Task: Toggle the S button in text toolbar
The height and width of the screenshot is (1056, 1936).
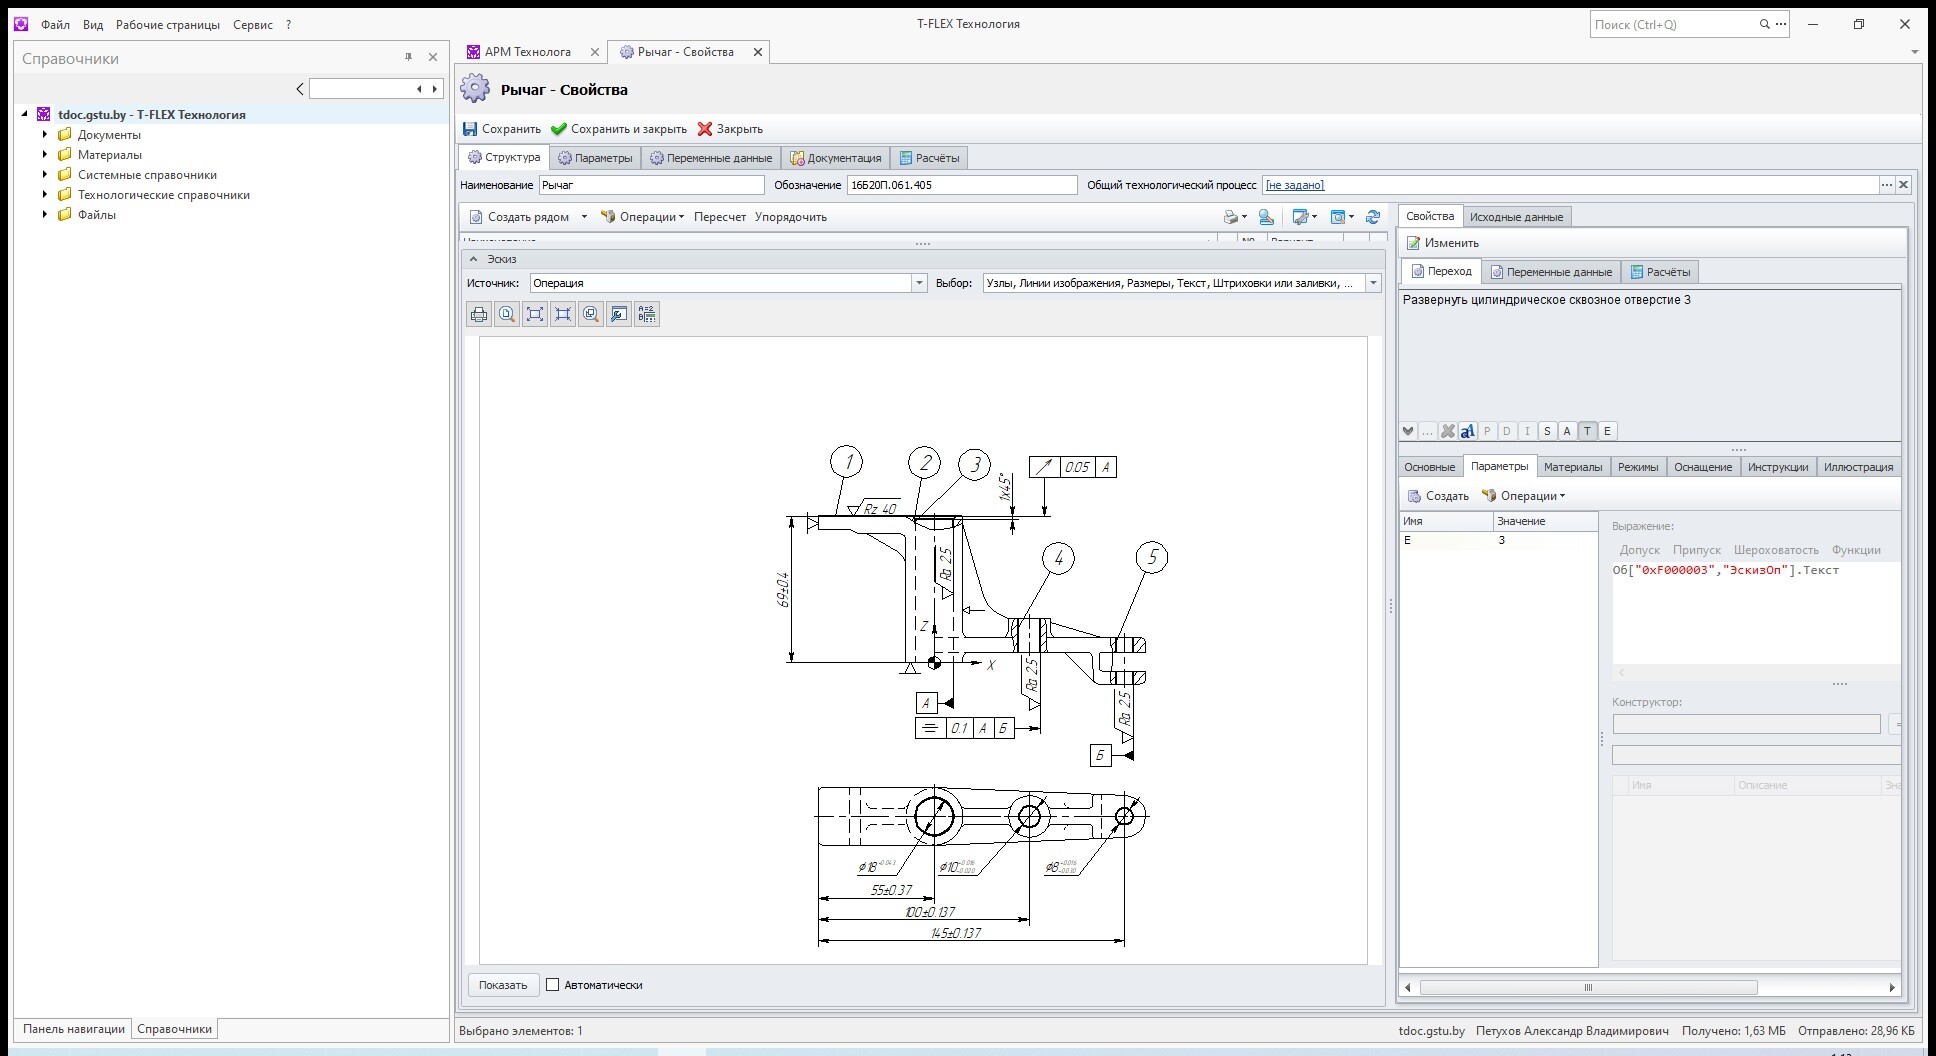Action: 1547,431
